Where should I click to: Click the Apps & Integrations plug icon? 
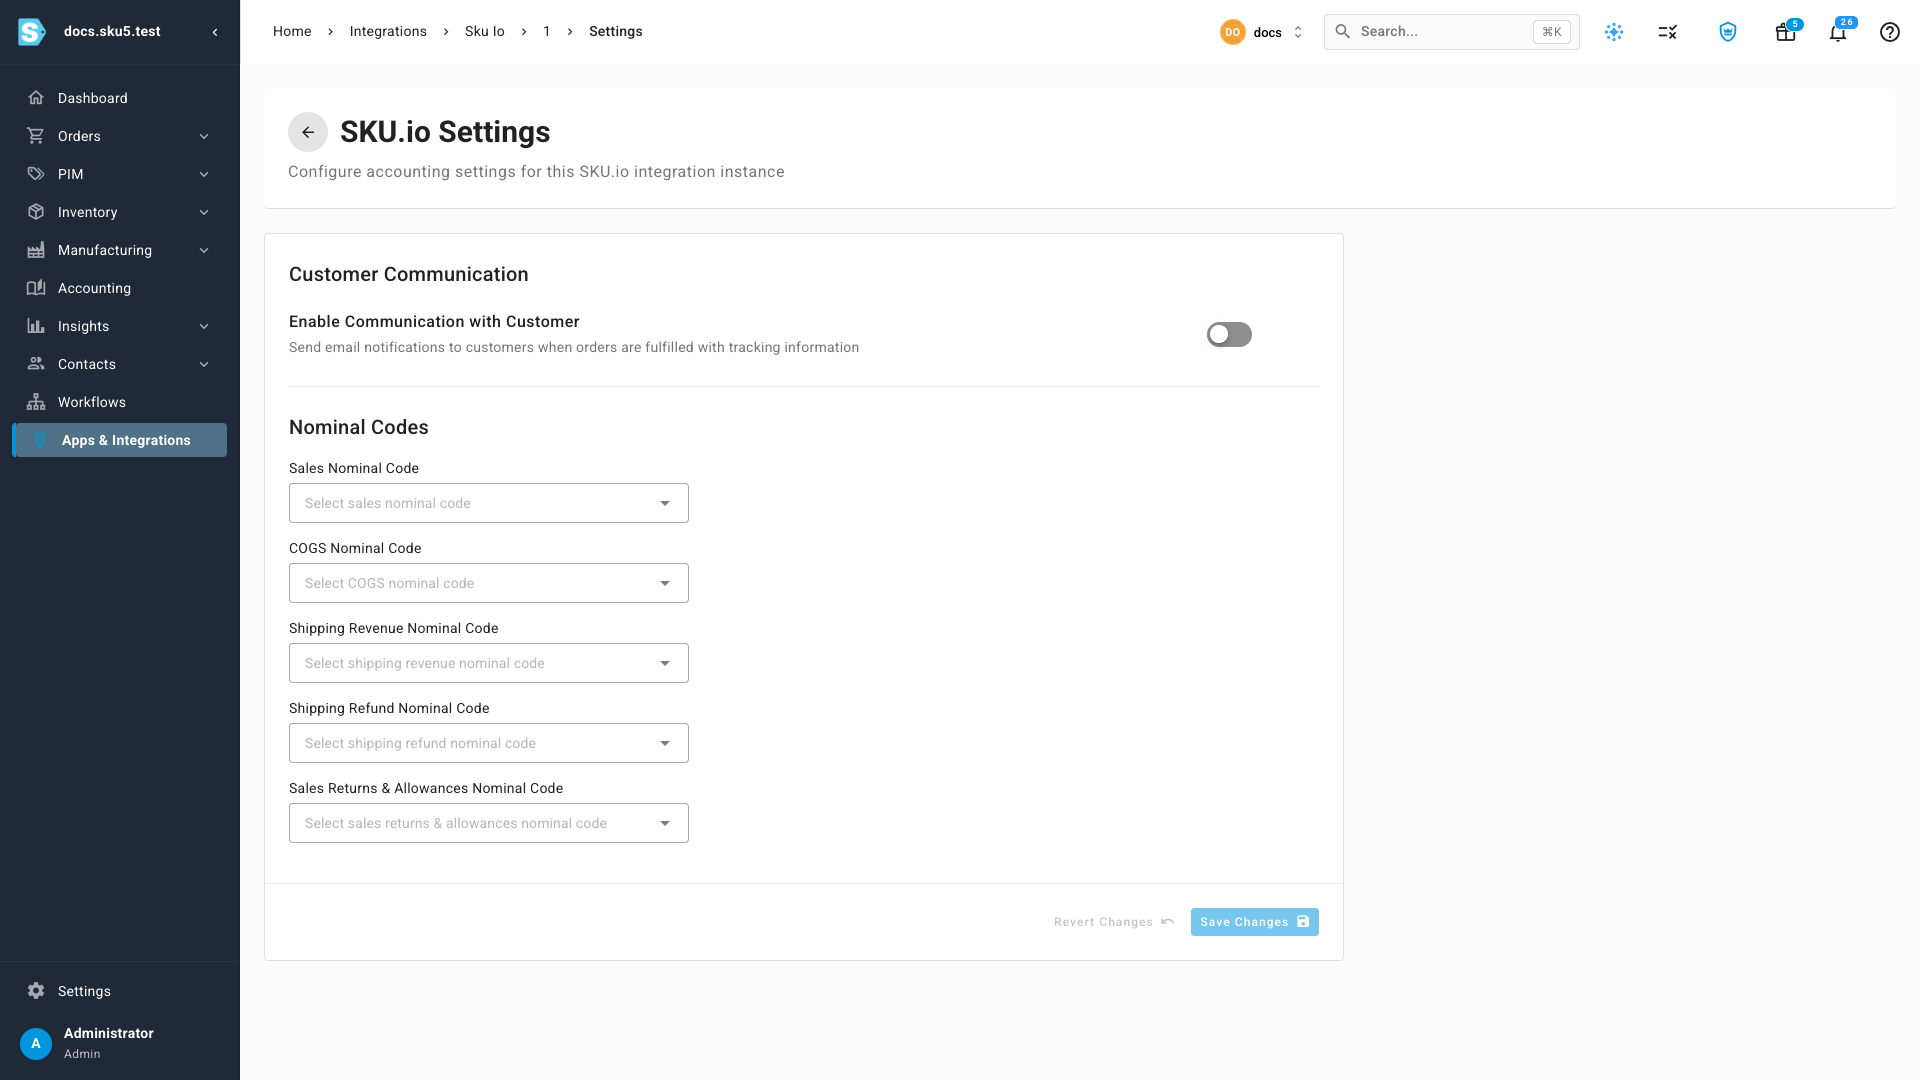(x=40, y=440)
